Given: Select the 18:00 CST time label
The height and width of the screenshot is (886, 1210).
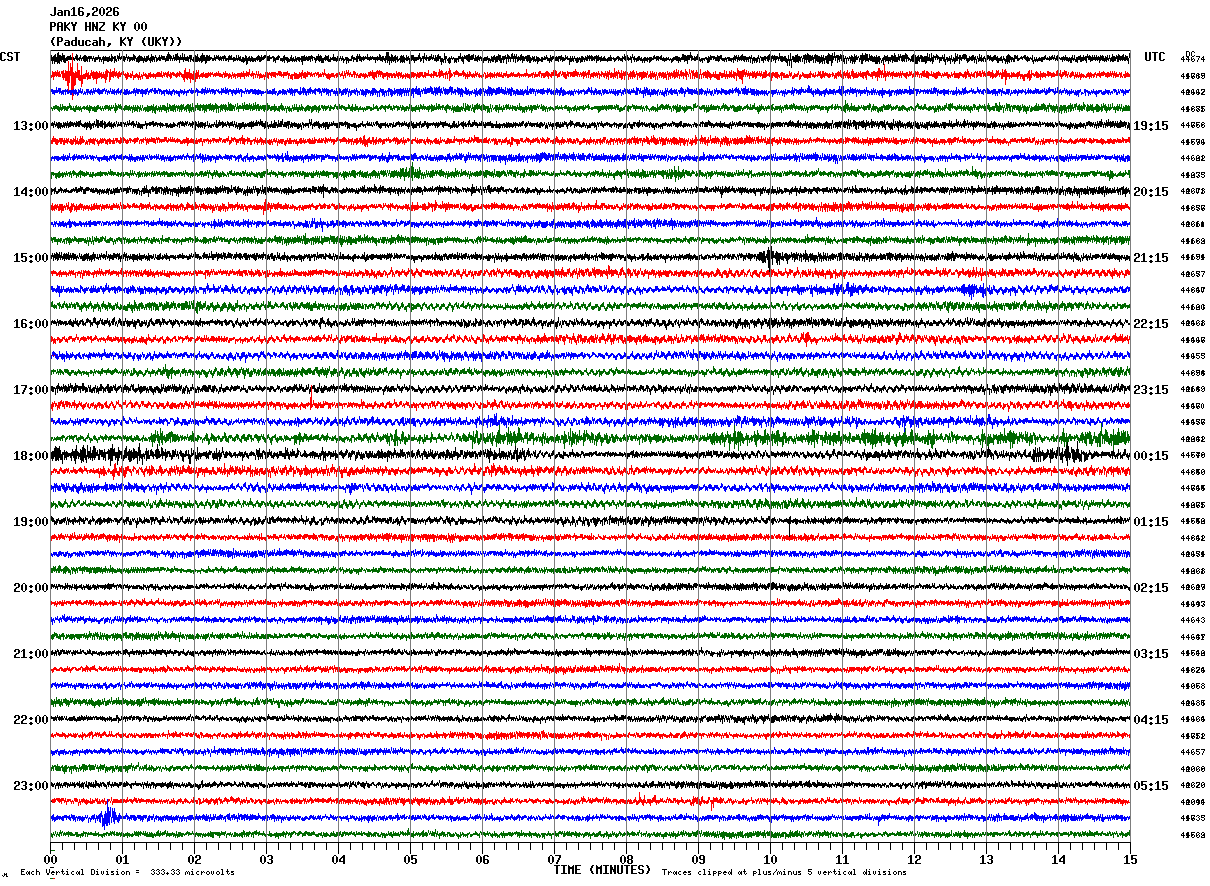Looking at the screenshot, I should tap(31, 456).
